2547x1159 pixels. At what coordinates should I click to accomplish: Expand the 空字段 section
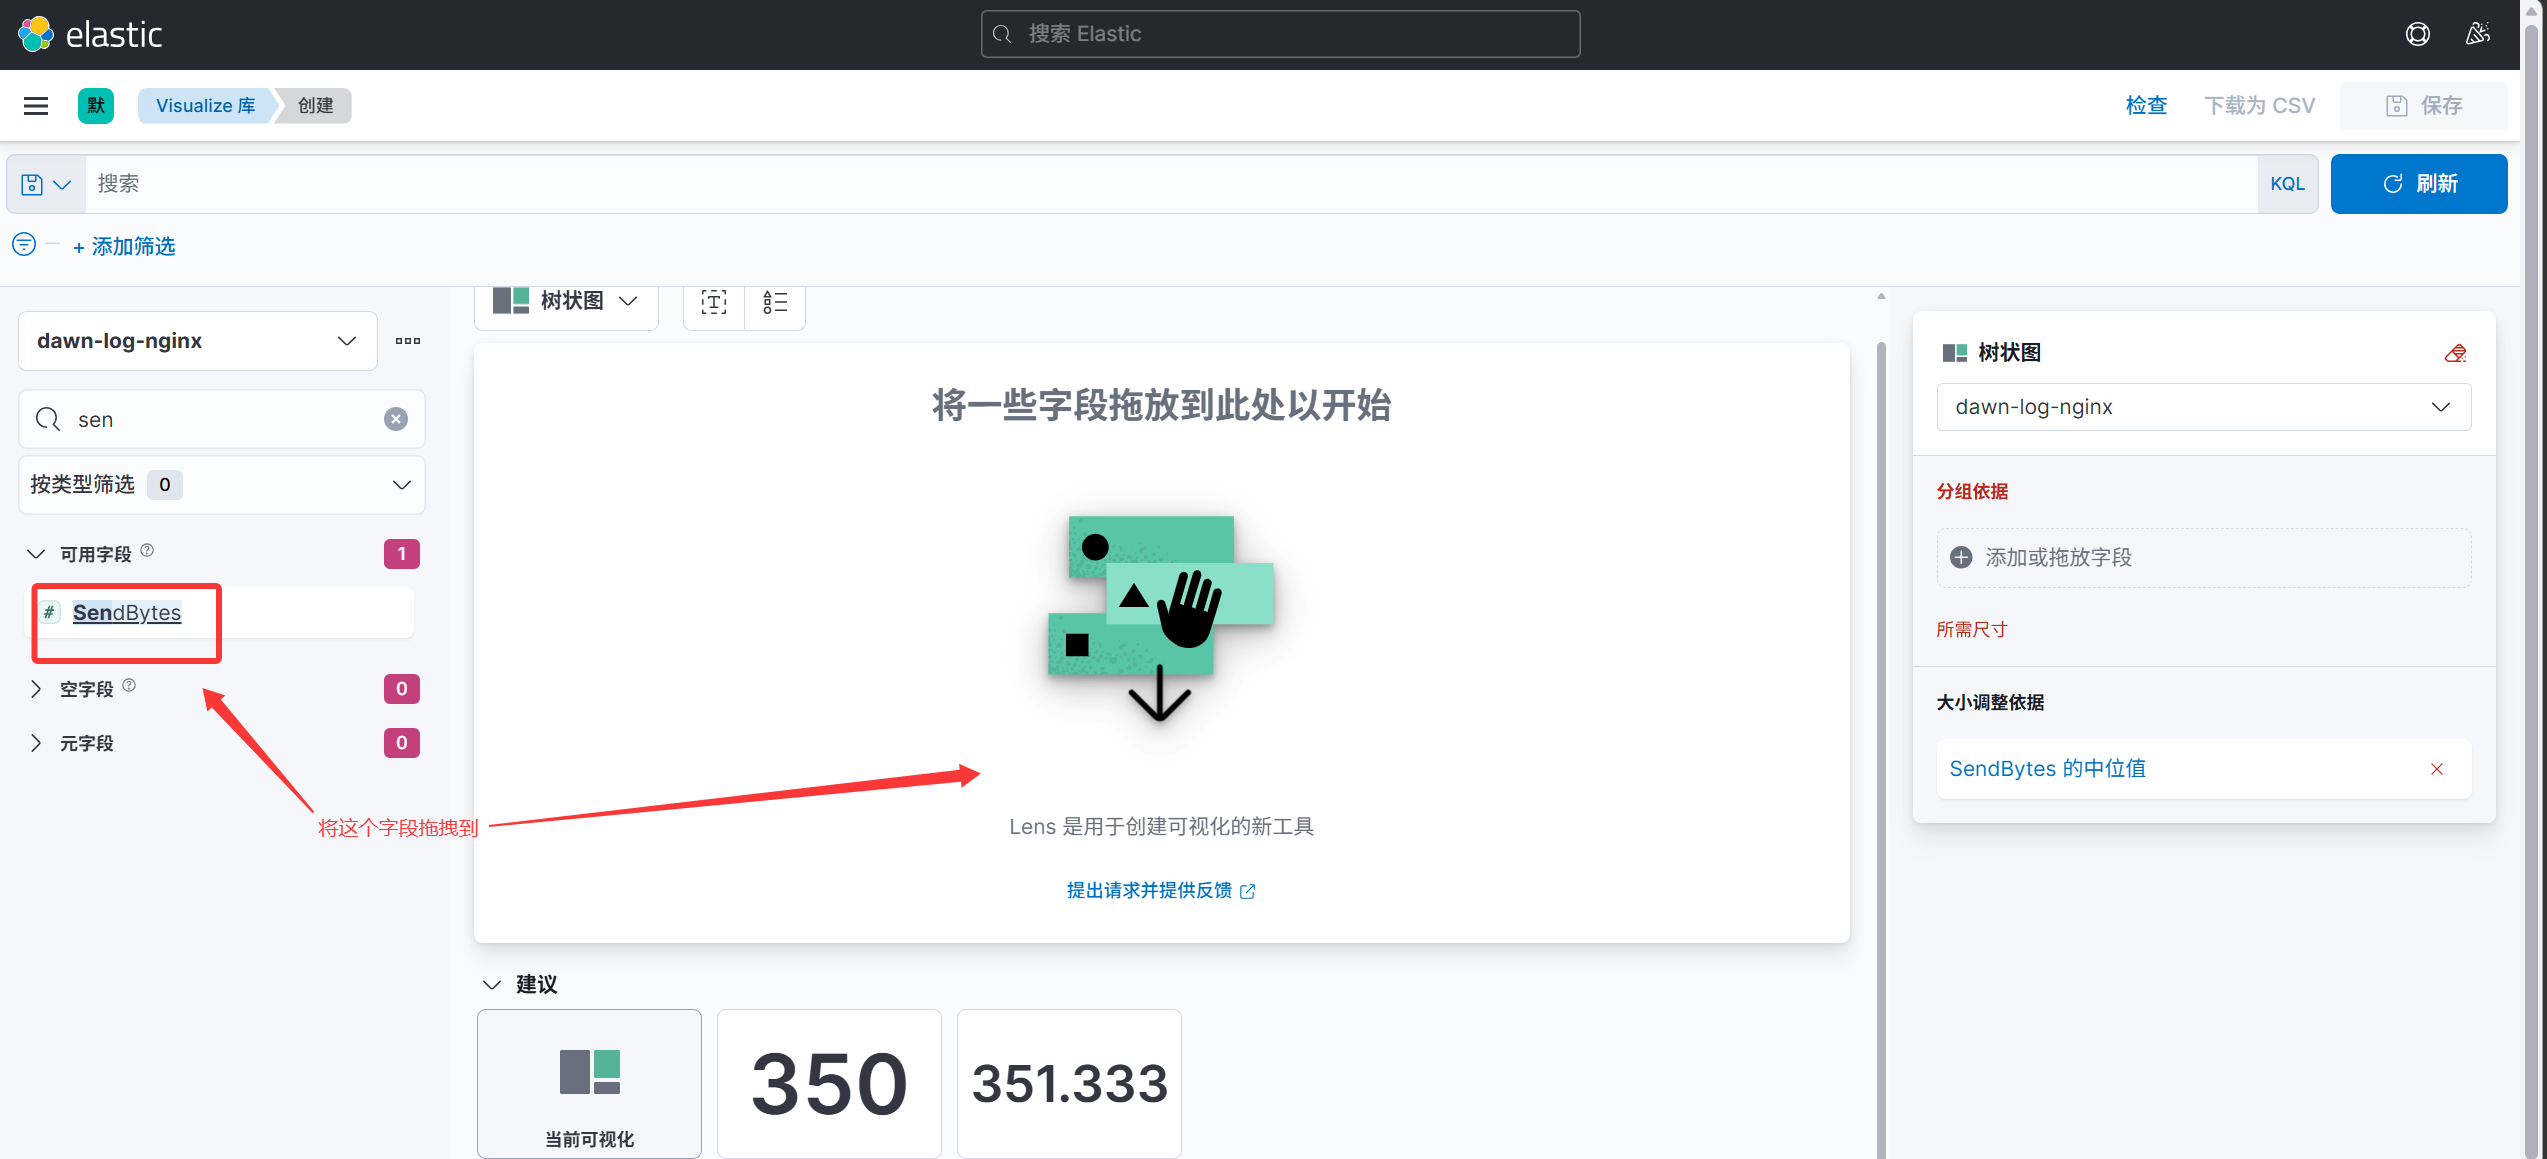pyautogui.click(x=36, y=689)
